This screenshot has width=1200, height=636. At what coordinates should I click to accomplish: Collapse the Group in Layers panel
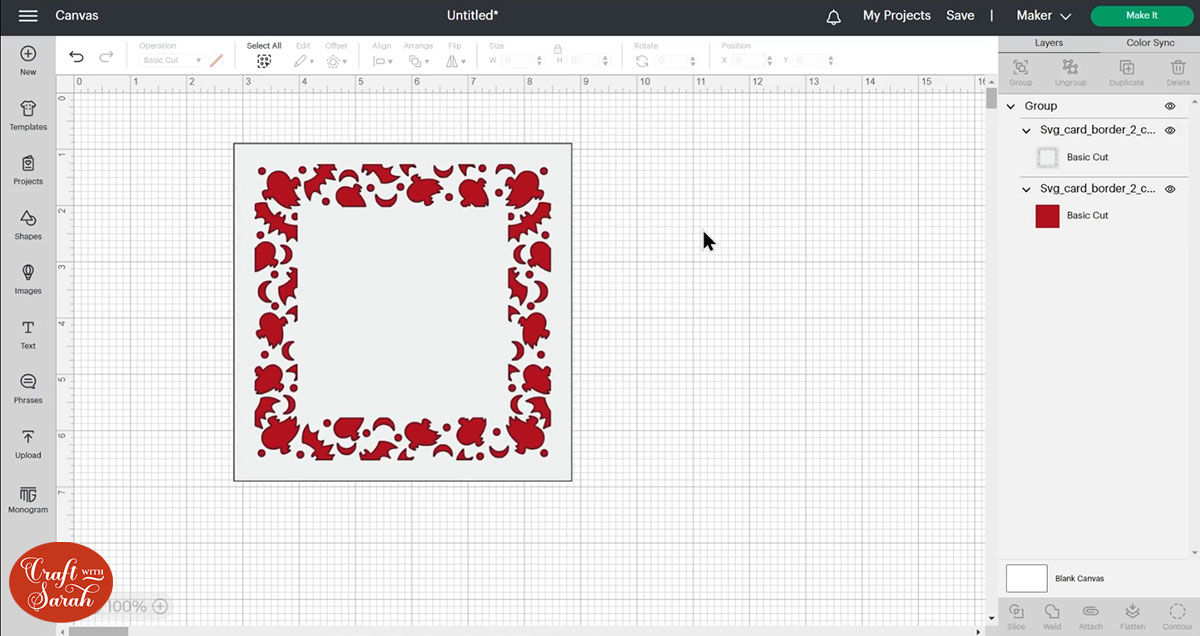tap(1011, 106)
